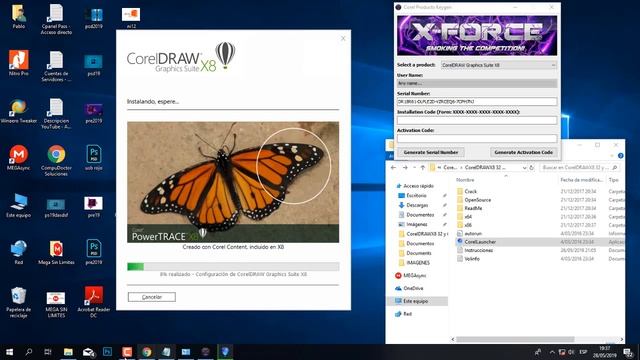
Task: Open the Acrobat Reader DC shortcut
Action: pyautogui.click(x=93, y=302)
